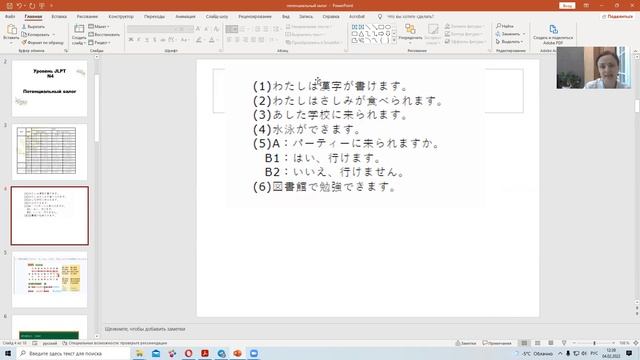Open Opera browser from taskbar
Screen dimensions: 640x360
click(x=188, y=353)
